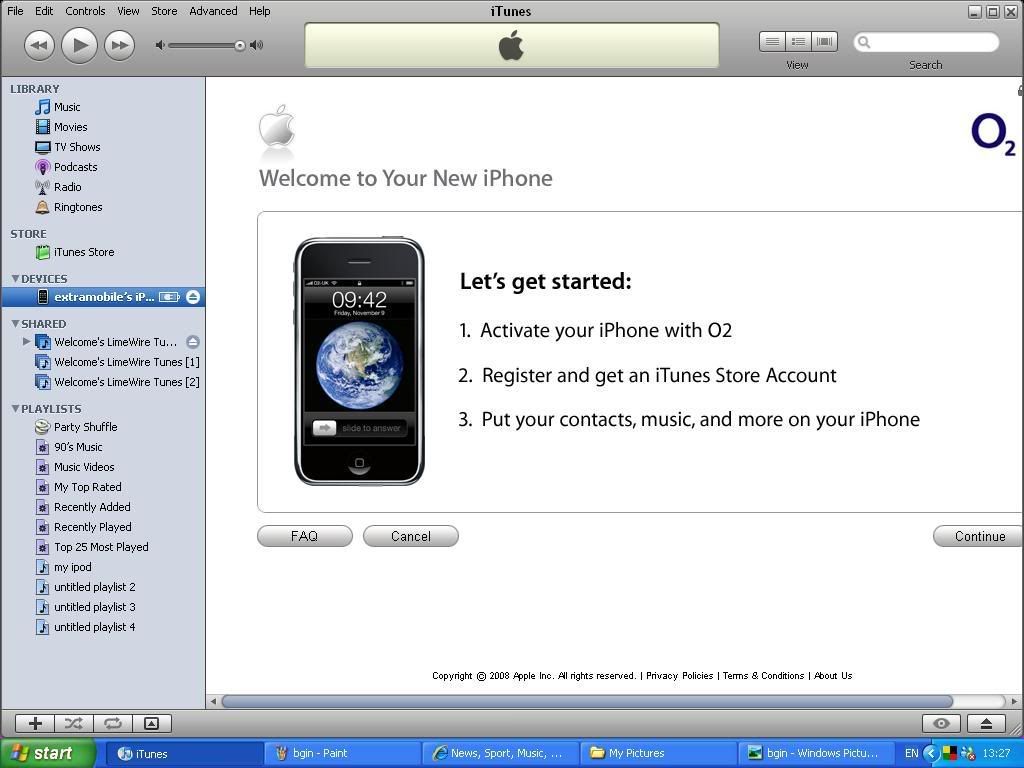
Task: Open the Top 25 Most Played playlist
Action: tap(101, 547)
